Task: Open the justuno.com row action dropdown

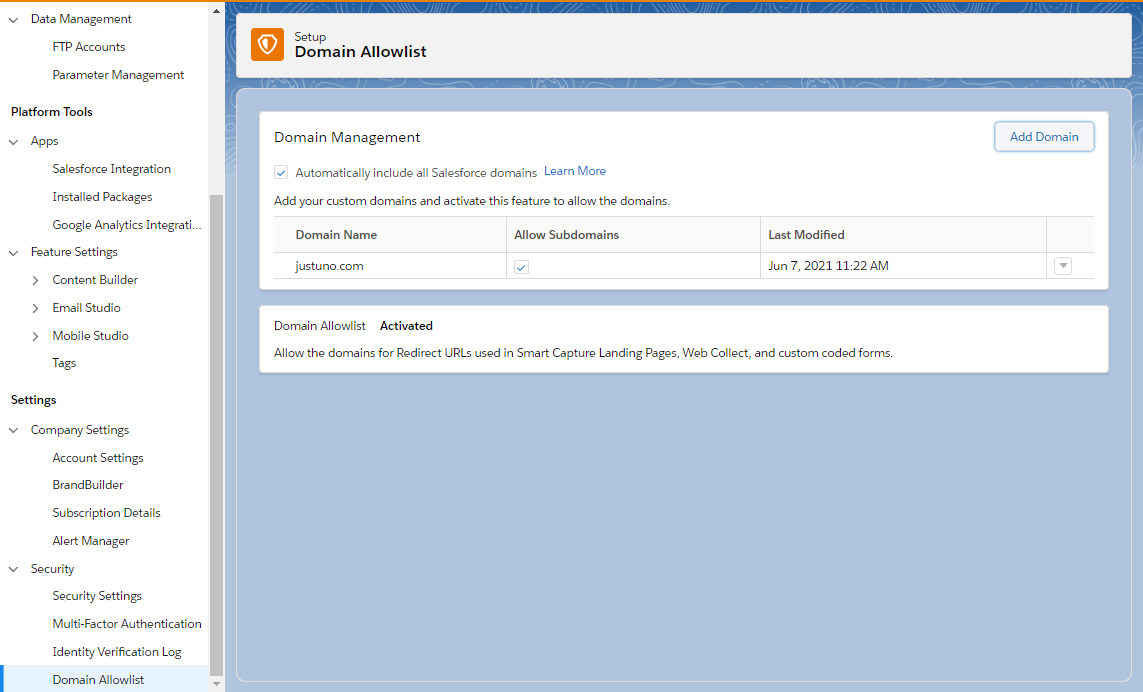Action: [1063, 266]
